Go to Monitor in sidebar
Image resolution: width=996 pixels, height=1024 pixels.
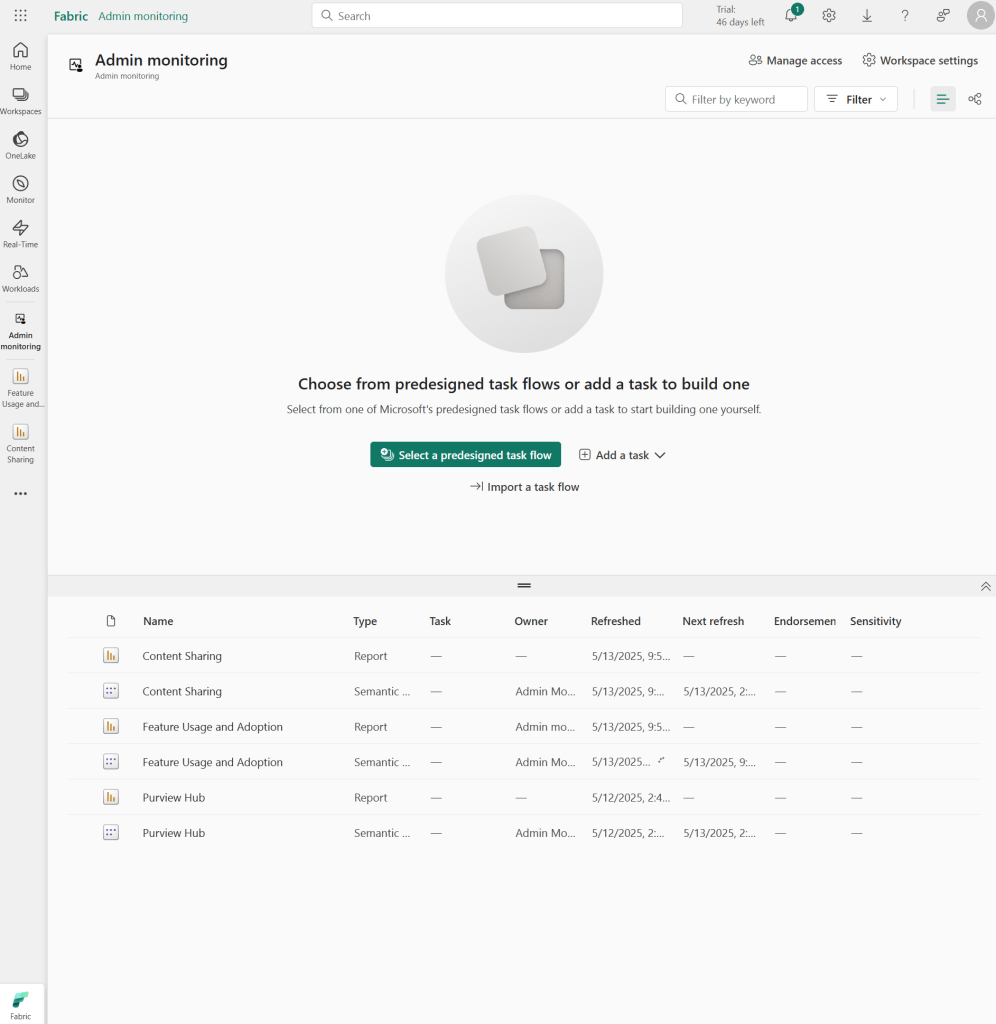(20, 188)
